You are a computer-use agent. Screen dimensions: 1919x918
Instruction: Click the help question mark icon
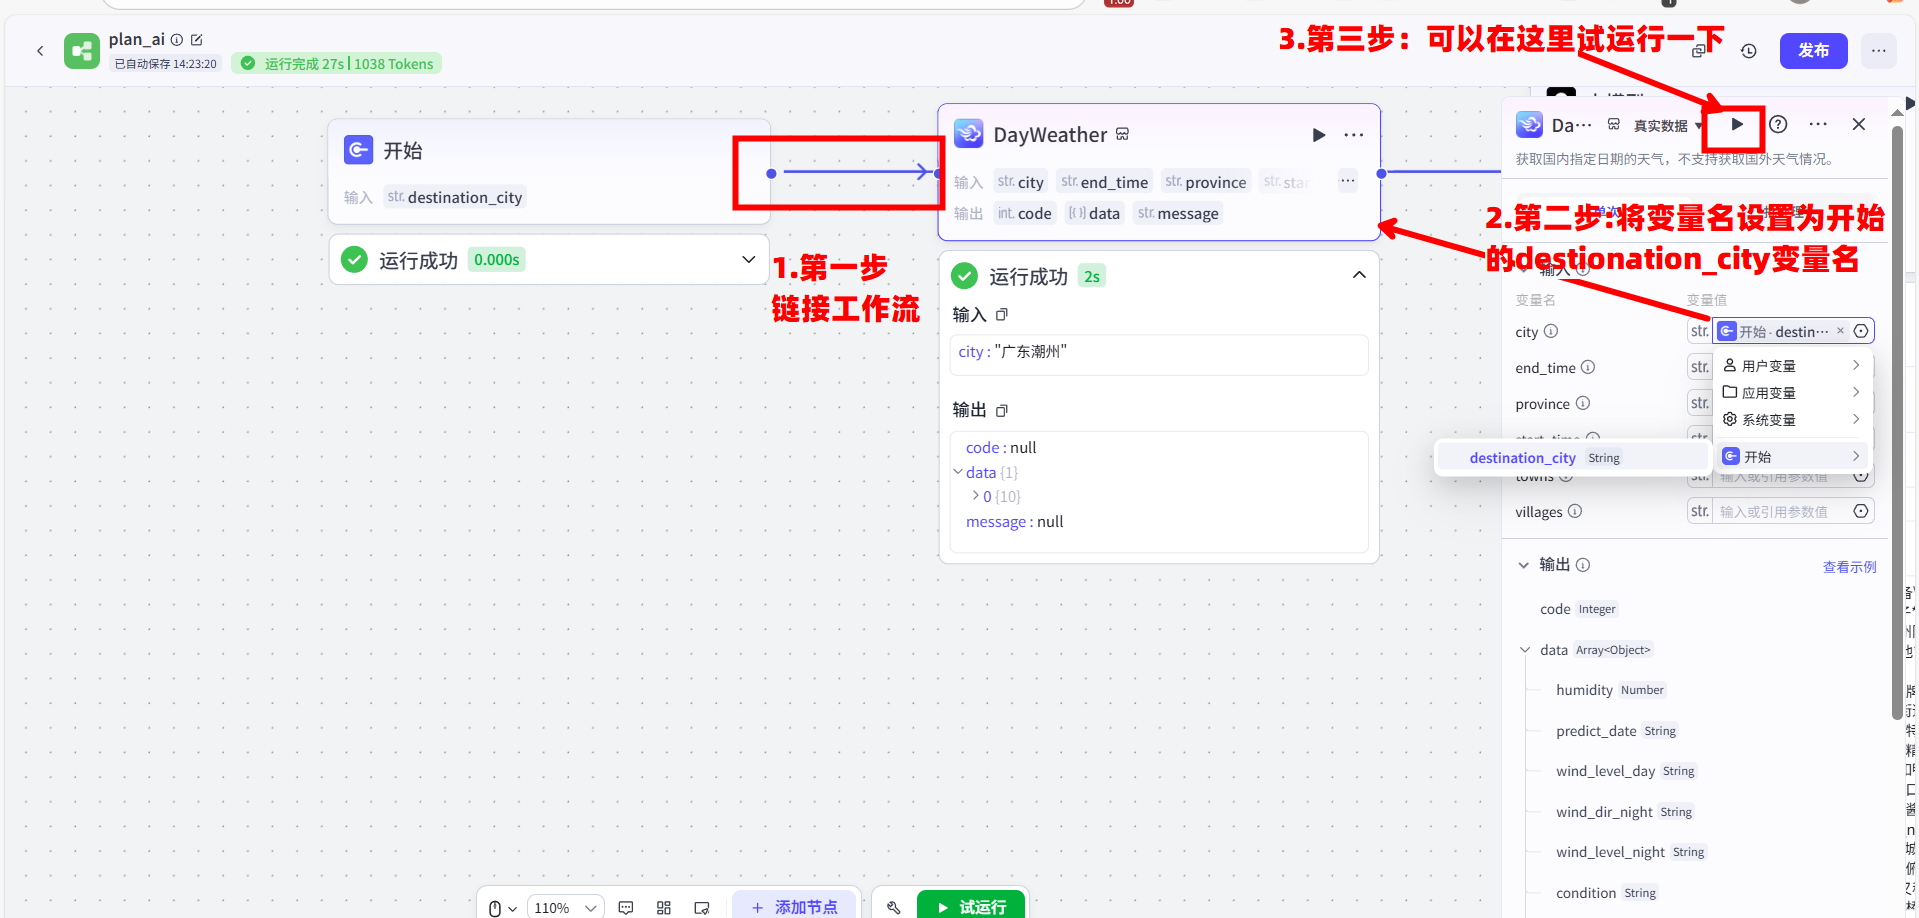(1778, 124)
